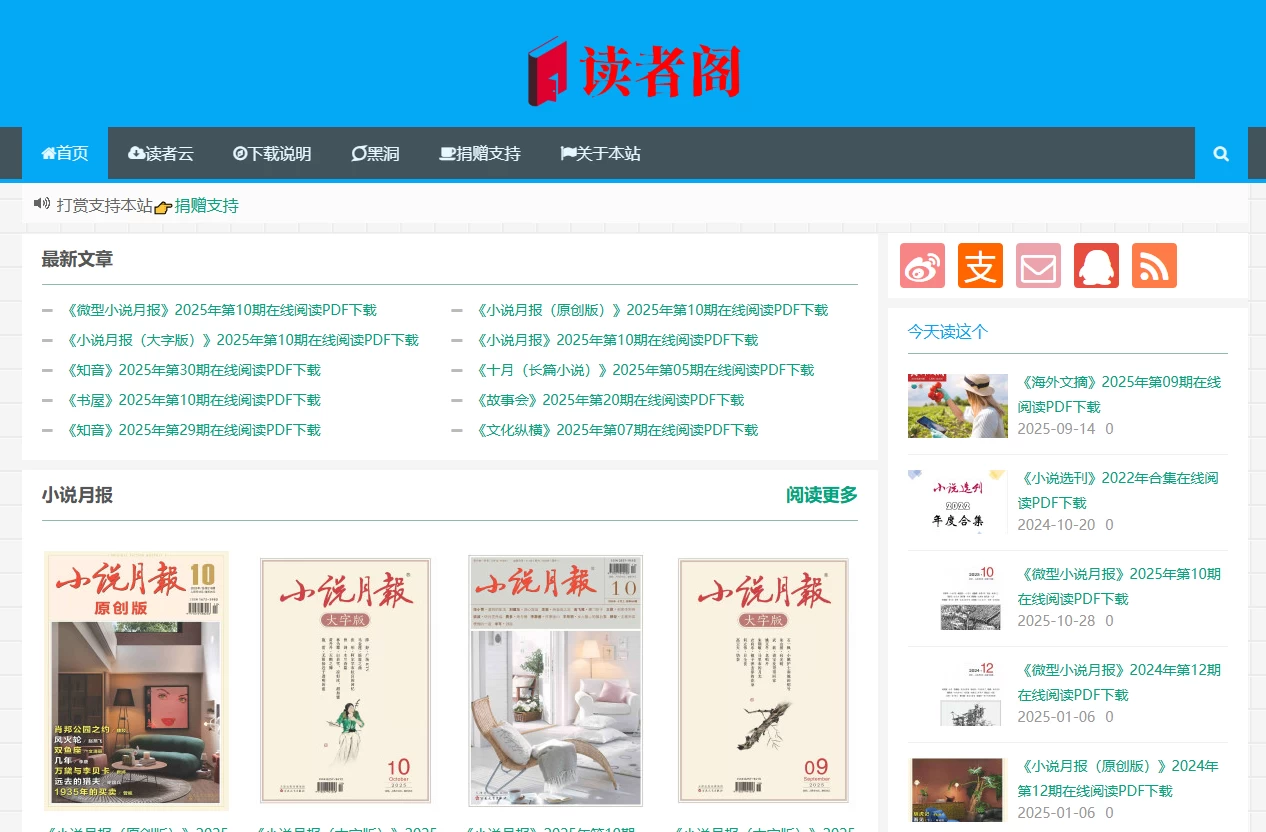Viewport: 1266px width, 832px height.
Task: Open the QQ penguin icon
Action: 1096,265
